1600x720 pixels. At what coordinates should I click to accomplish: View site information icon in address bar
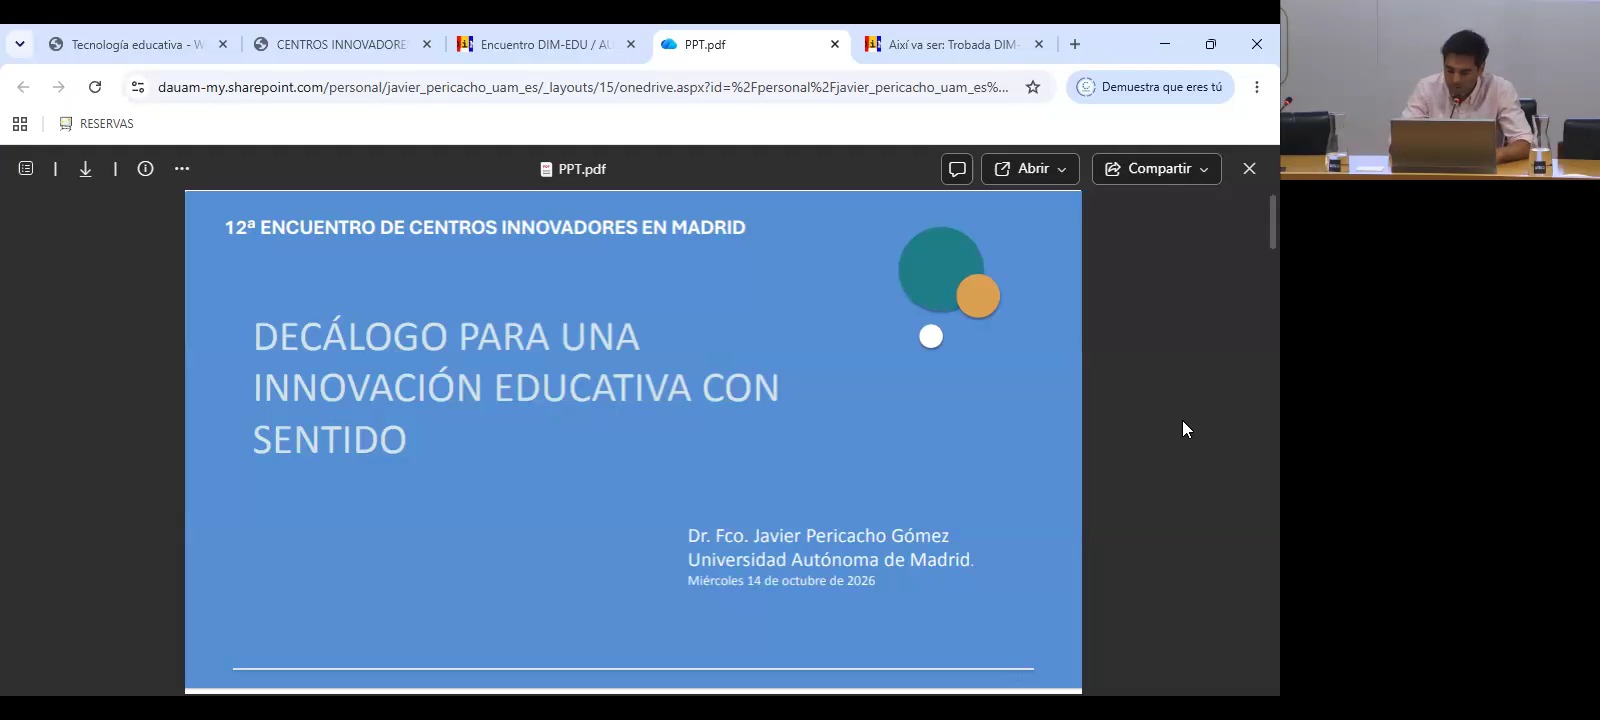(138, 87)
